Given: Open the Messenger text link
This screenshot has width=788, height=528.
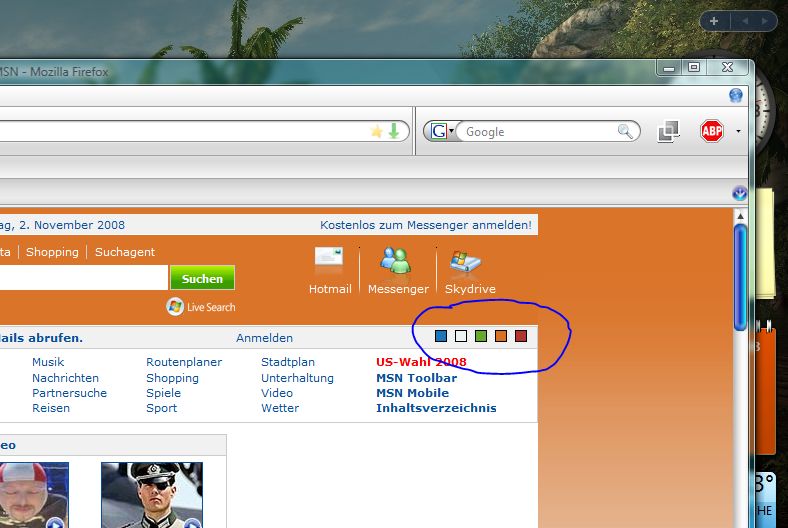Looking at the screenshot, I should 398,289.
